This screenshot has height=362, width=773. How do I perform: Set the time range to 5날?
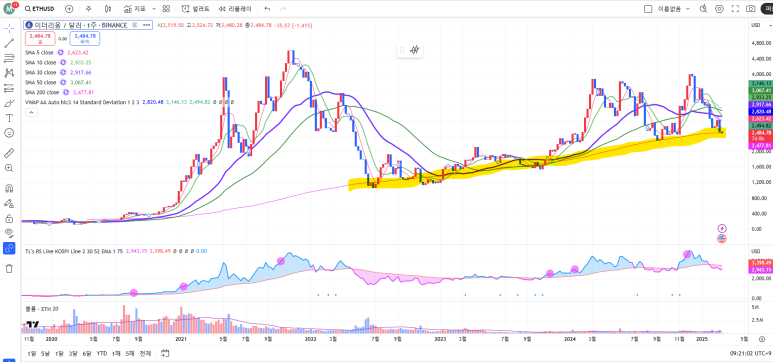(45, 353)
